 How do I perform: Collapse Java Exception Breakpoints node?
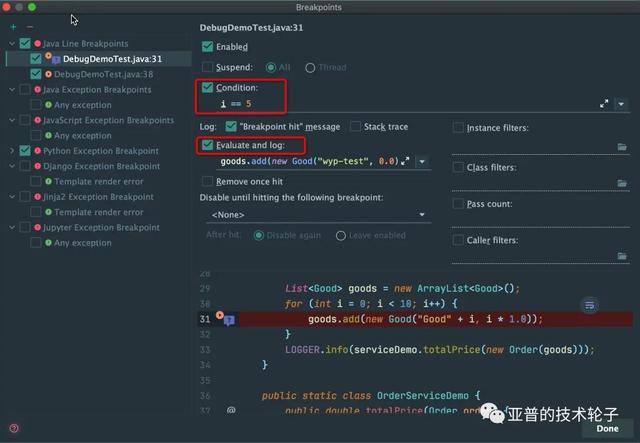[x=12, y=89]
